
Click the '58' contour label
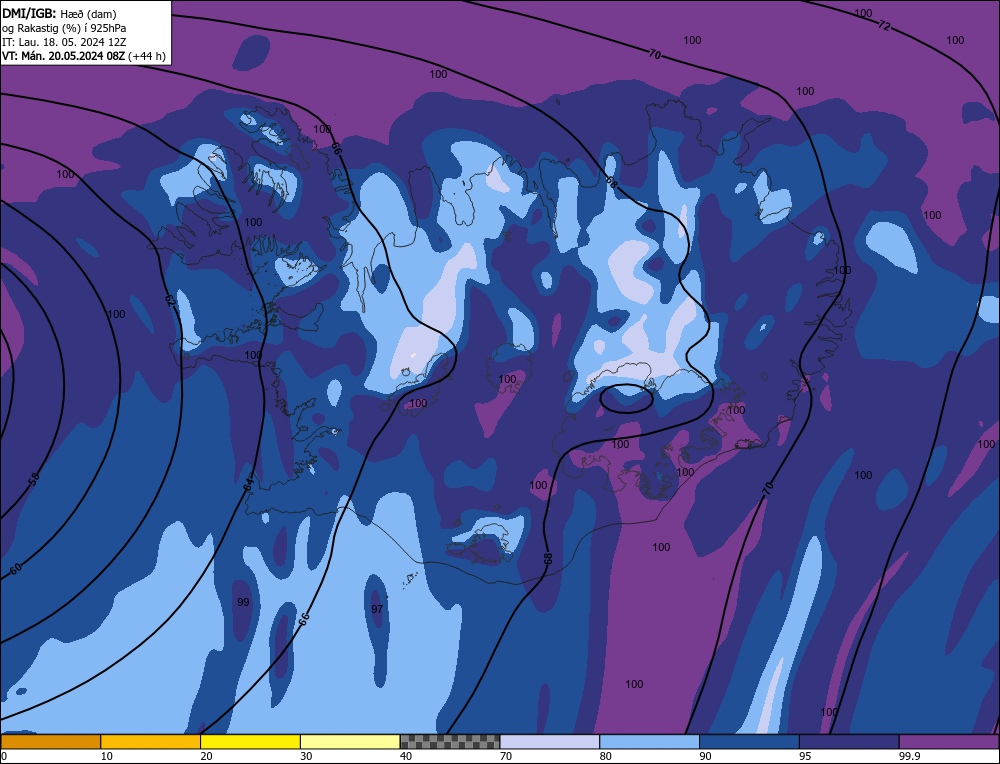34,479
